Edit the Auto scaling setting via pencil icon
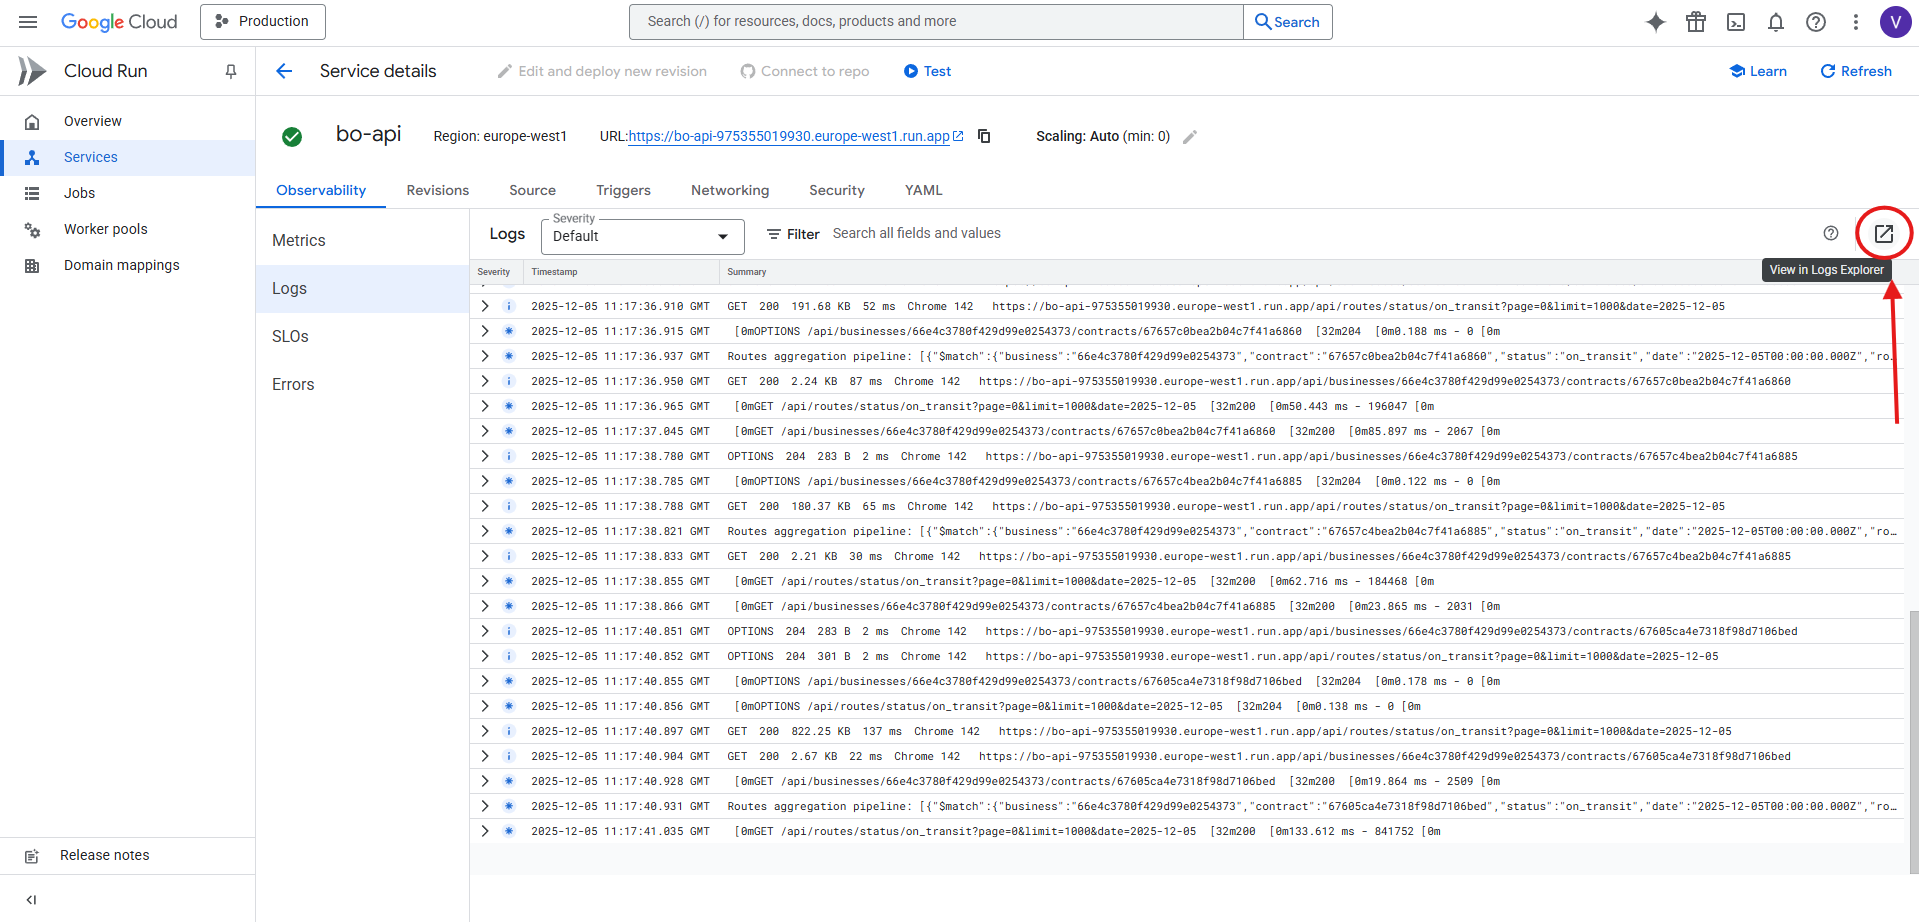Screen dimensions: 1919x922 tap(1190, 136)
